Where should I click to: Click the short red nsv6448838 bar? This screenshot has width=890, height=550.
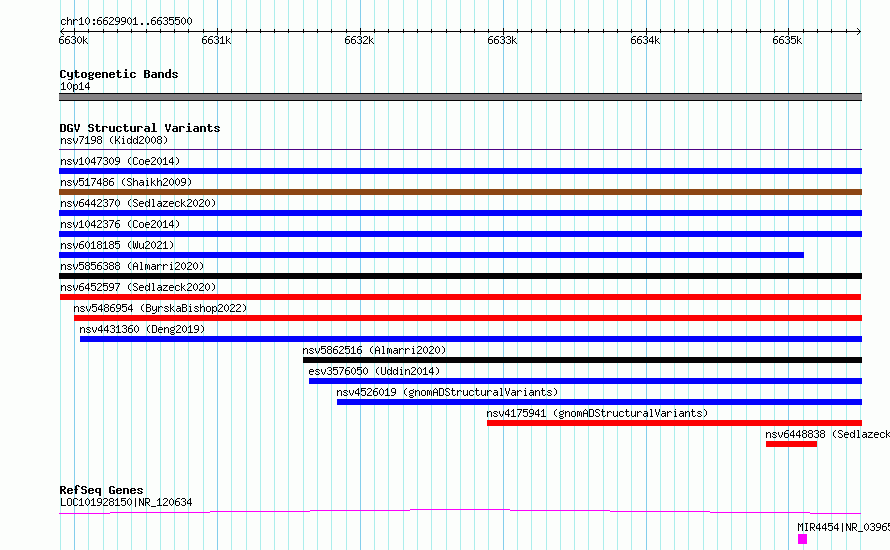791,444
